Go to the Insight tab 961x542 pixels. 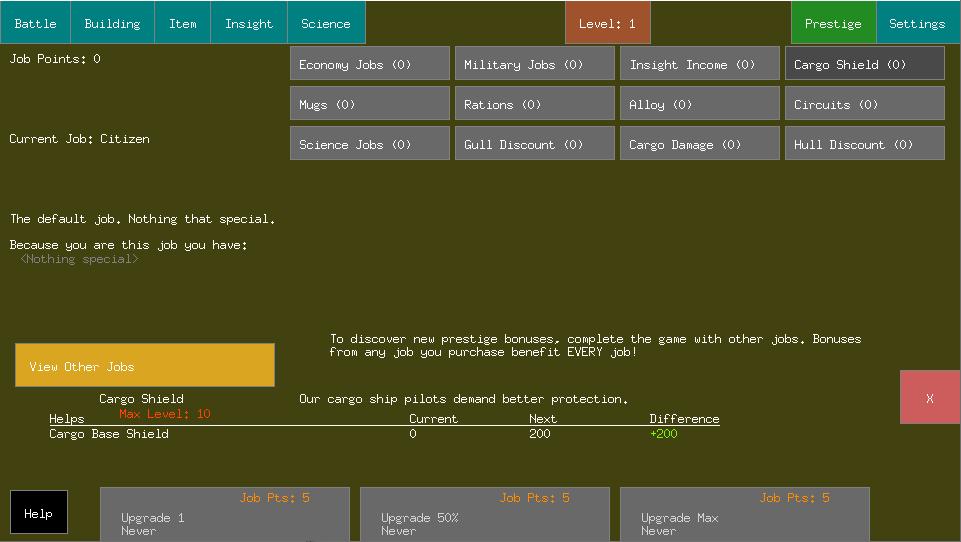[x=249, y=23]
